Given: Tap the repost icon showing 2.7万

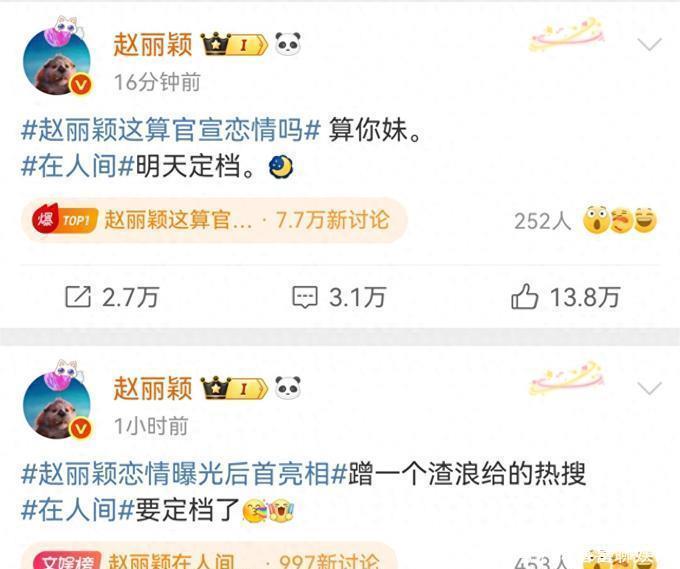Looking at the screenshot, I should 78,297.
